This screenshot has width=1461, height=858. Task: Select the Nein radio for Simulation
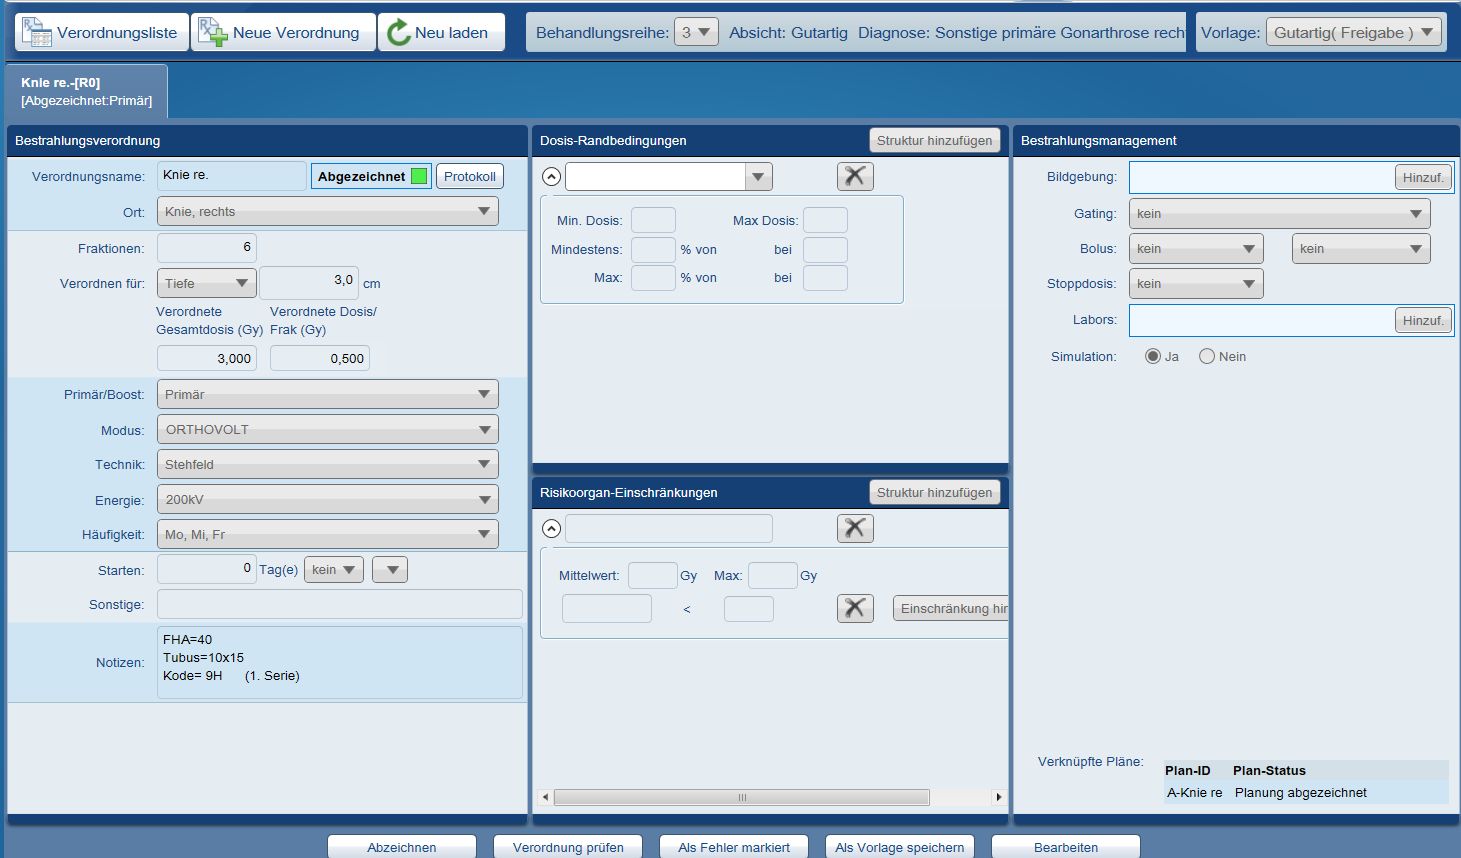tap(1207, 357)
